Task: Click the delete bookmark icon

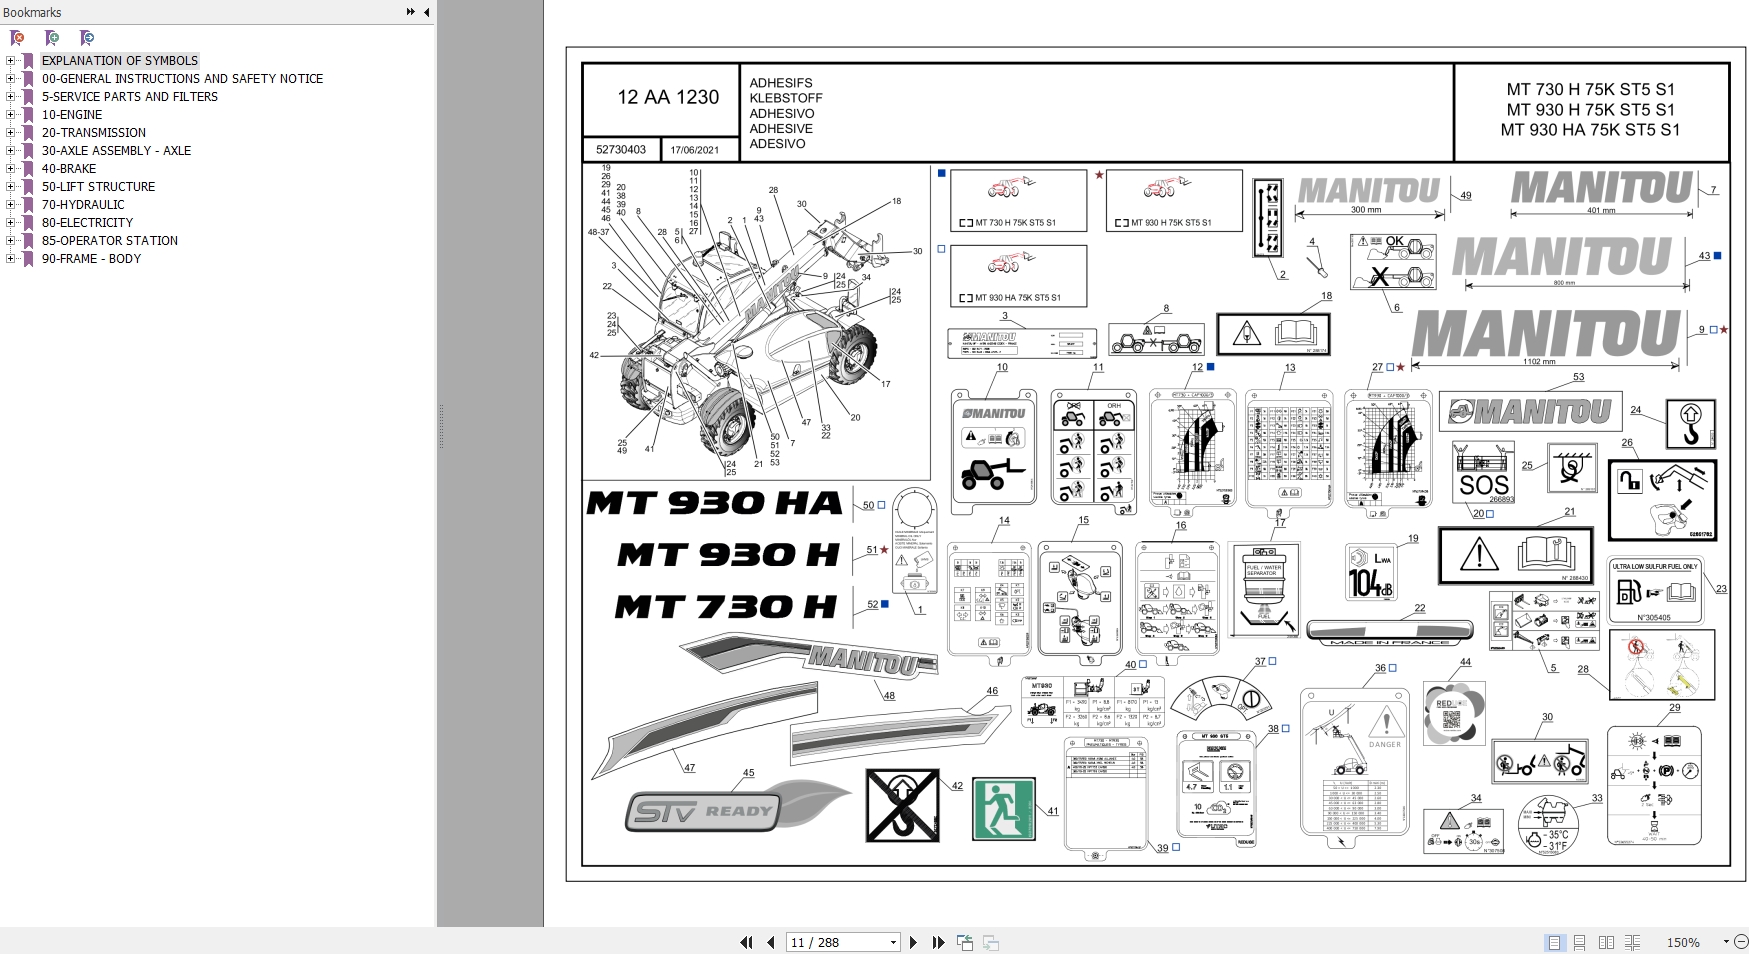Action: 17,38
